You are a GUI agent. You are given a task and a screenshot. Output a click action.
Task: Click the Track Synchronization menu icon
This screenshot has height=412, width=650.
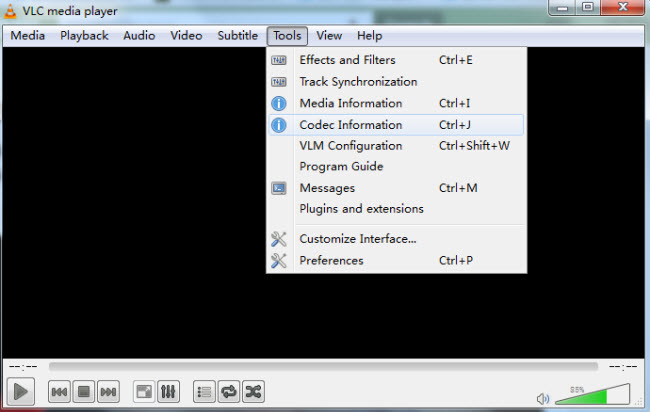(x=279, y=82)
